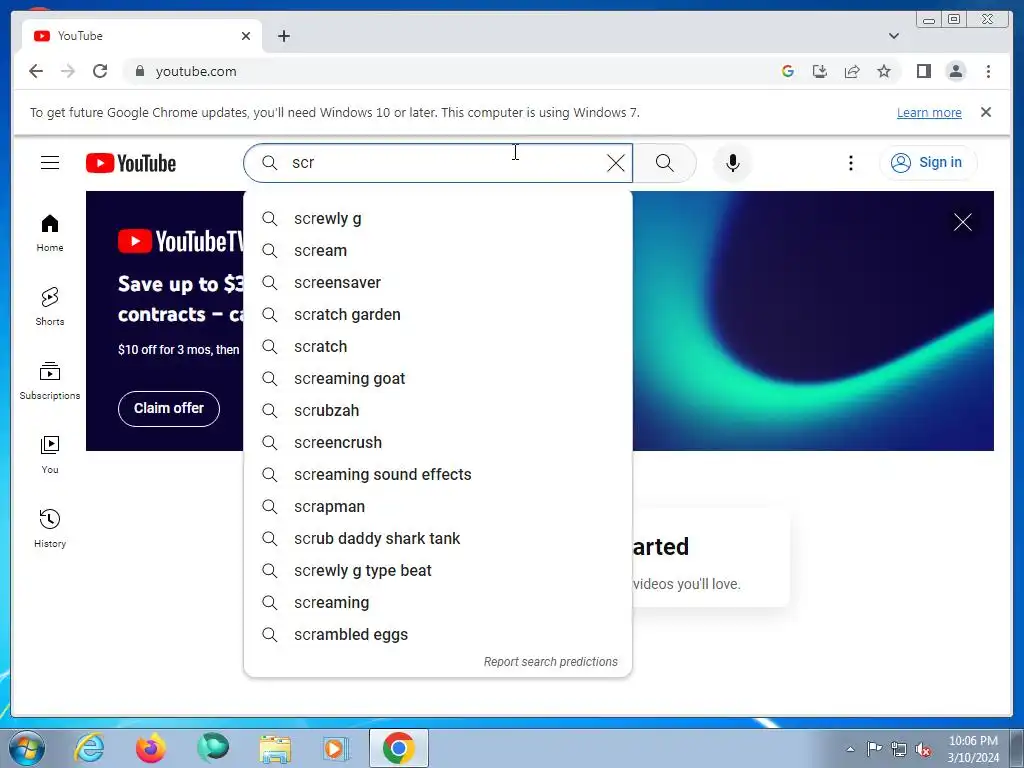Run search with magnifier button
Viewport: 1024px width, 768px height.
(x=664, y=163)
